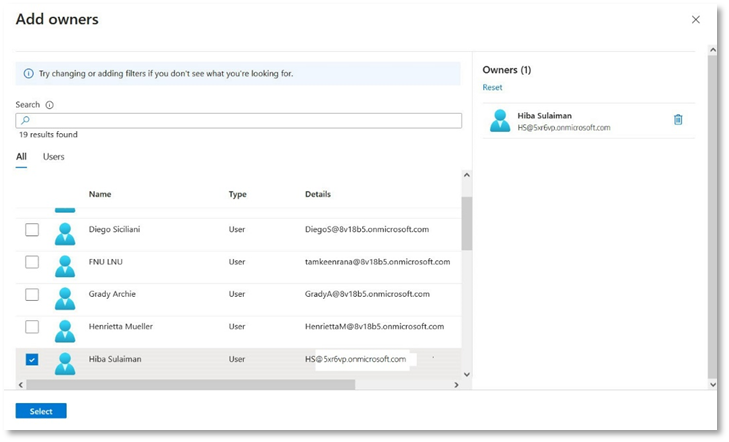This screenshot has width=729, height=442.
Task: Uncheck the Hiba Sulaiman checkbox
Action: point(32,360)
